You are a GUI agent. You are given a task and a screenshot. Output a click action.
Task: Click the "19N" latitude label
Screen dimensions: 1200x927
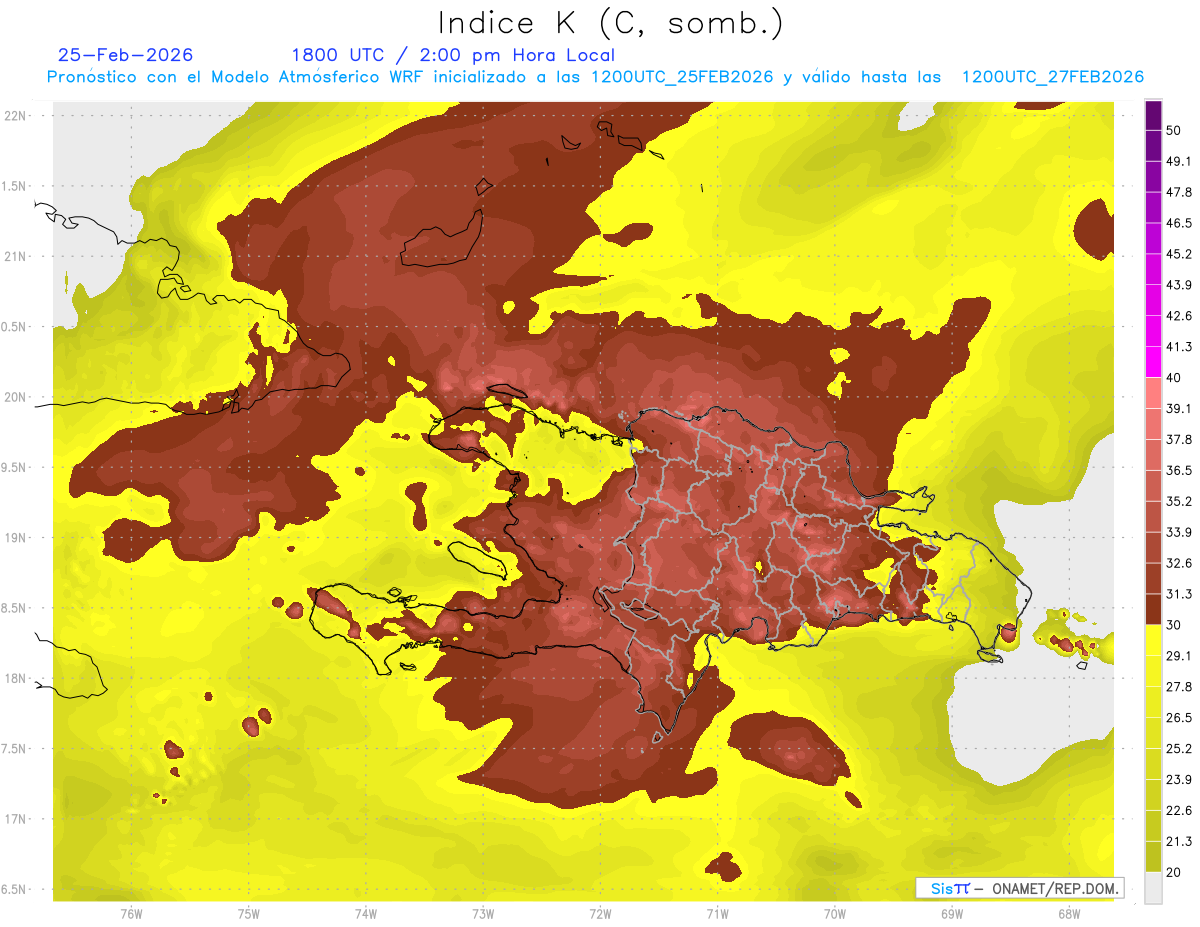15,538
